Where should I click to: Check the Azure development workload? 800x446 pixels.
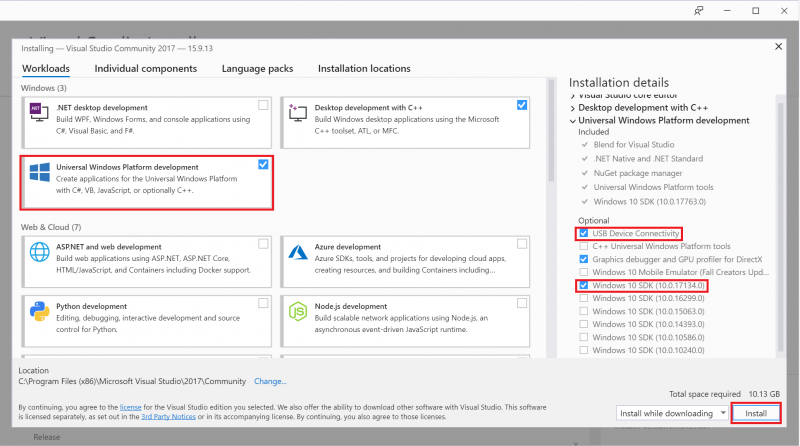(x=522, y=244)
